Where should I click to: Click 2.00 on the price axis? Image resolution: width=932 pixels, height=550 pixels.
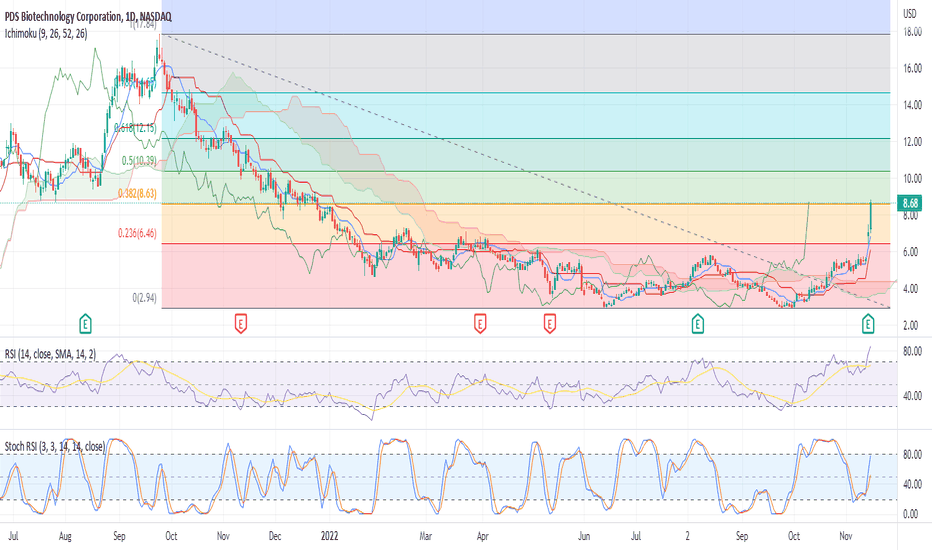(x=912, y=326)
